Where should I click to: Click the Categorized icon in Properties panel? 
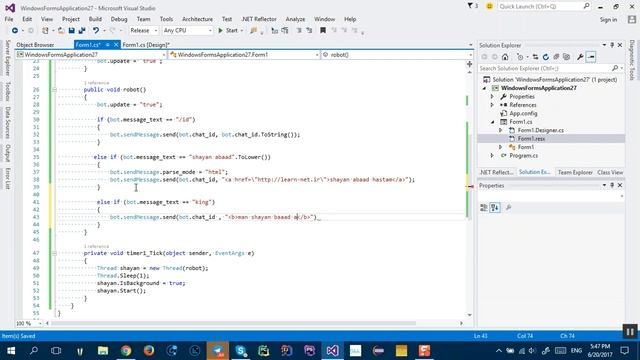click(484, 208)
